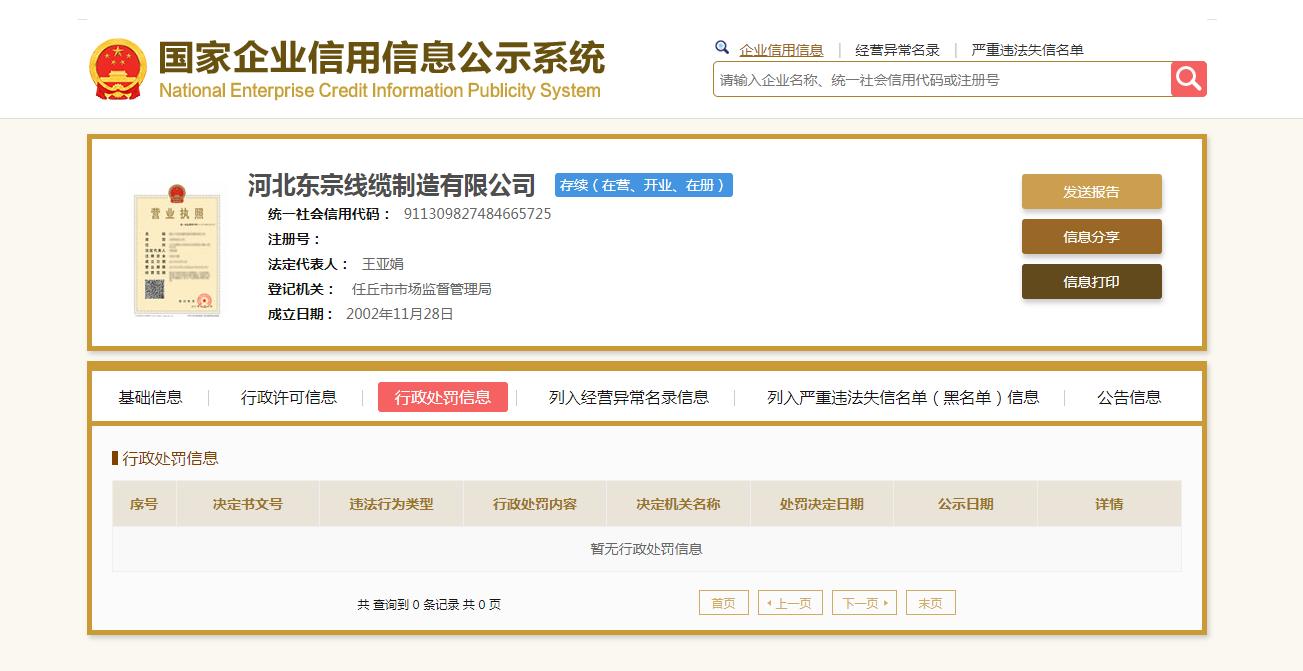Open the business license thumbnail image
Viewport: 1303px width, 671px height.
point(177,251)
